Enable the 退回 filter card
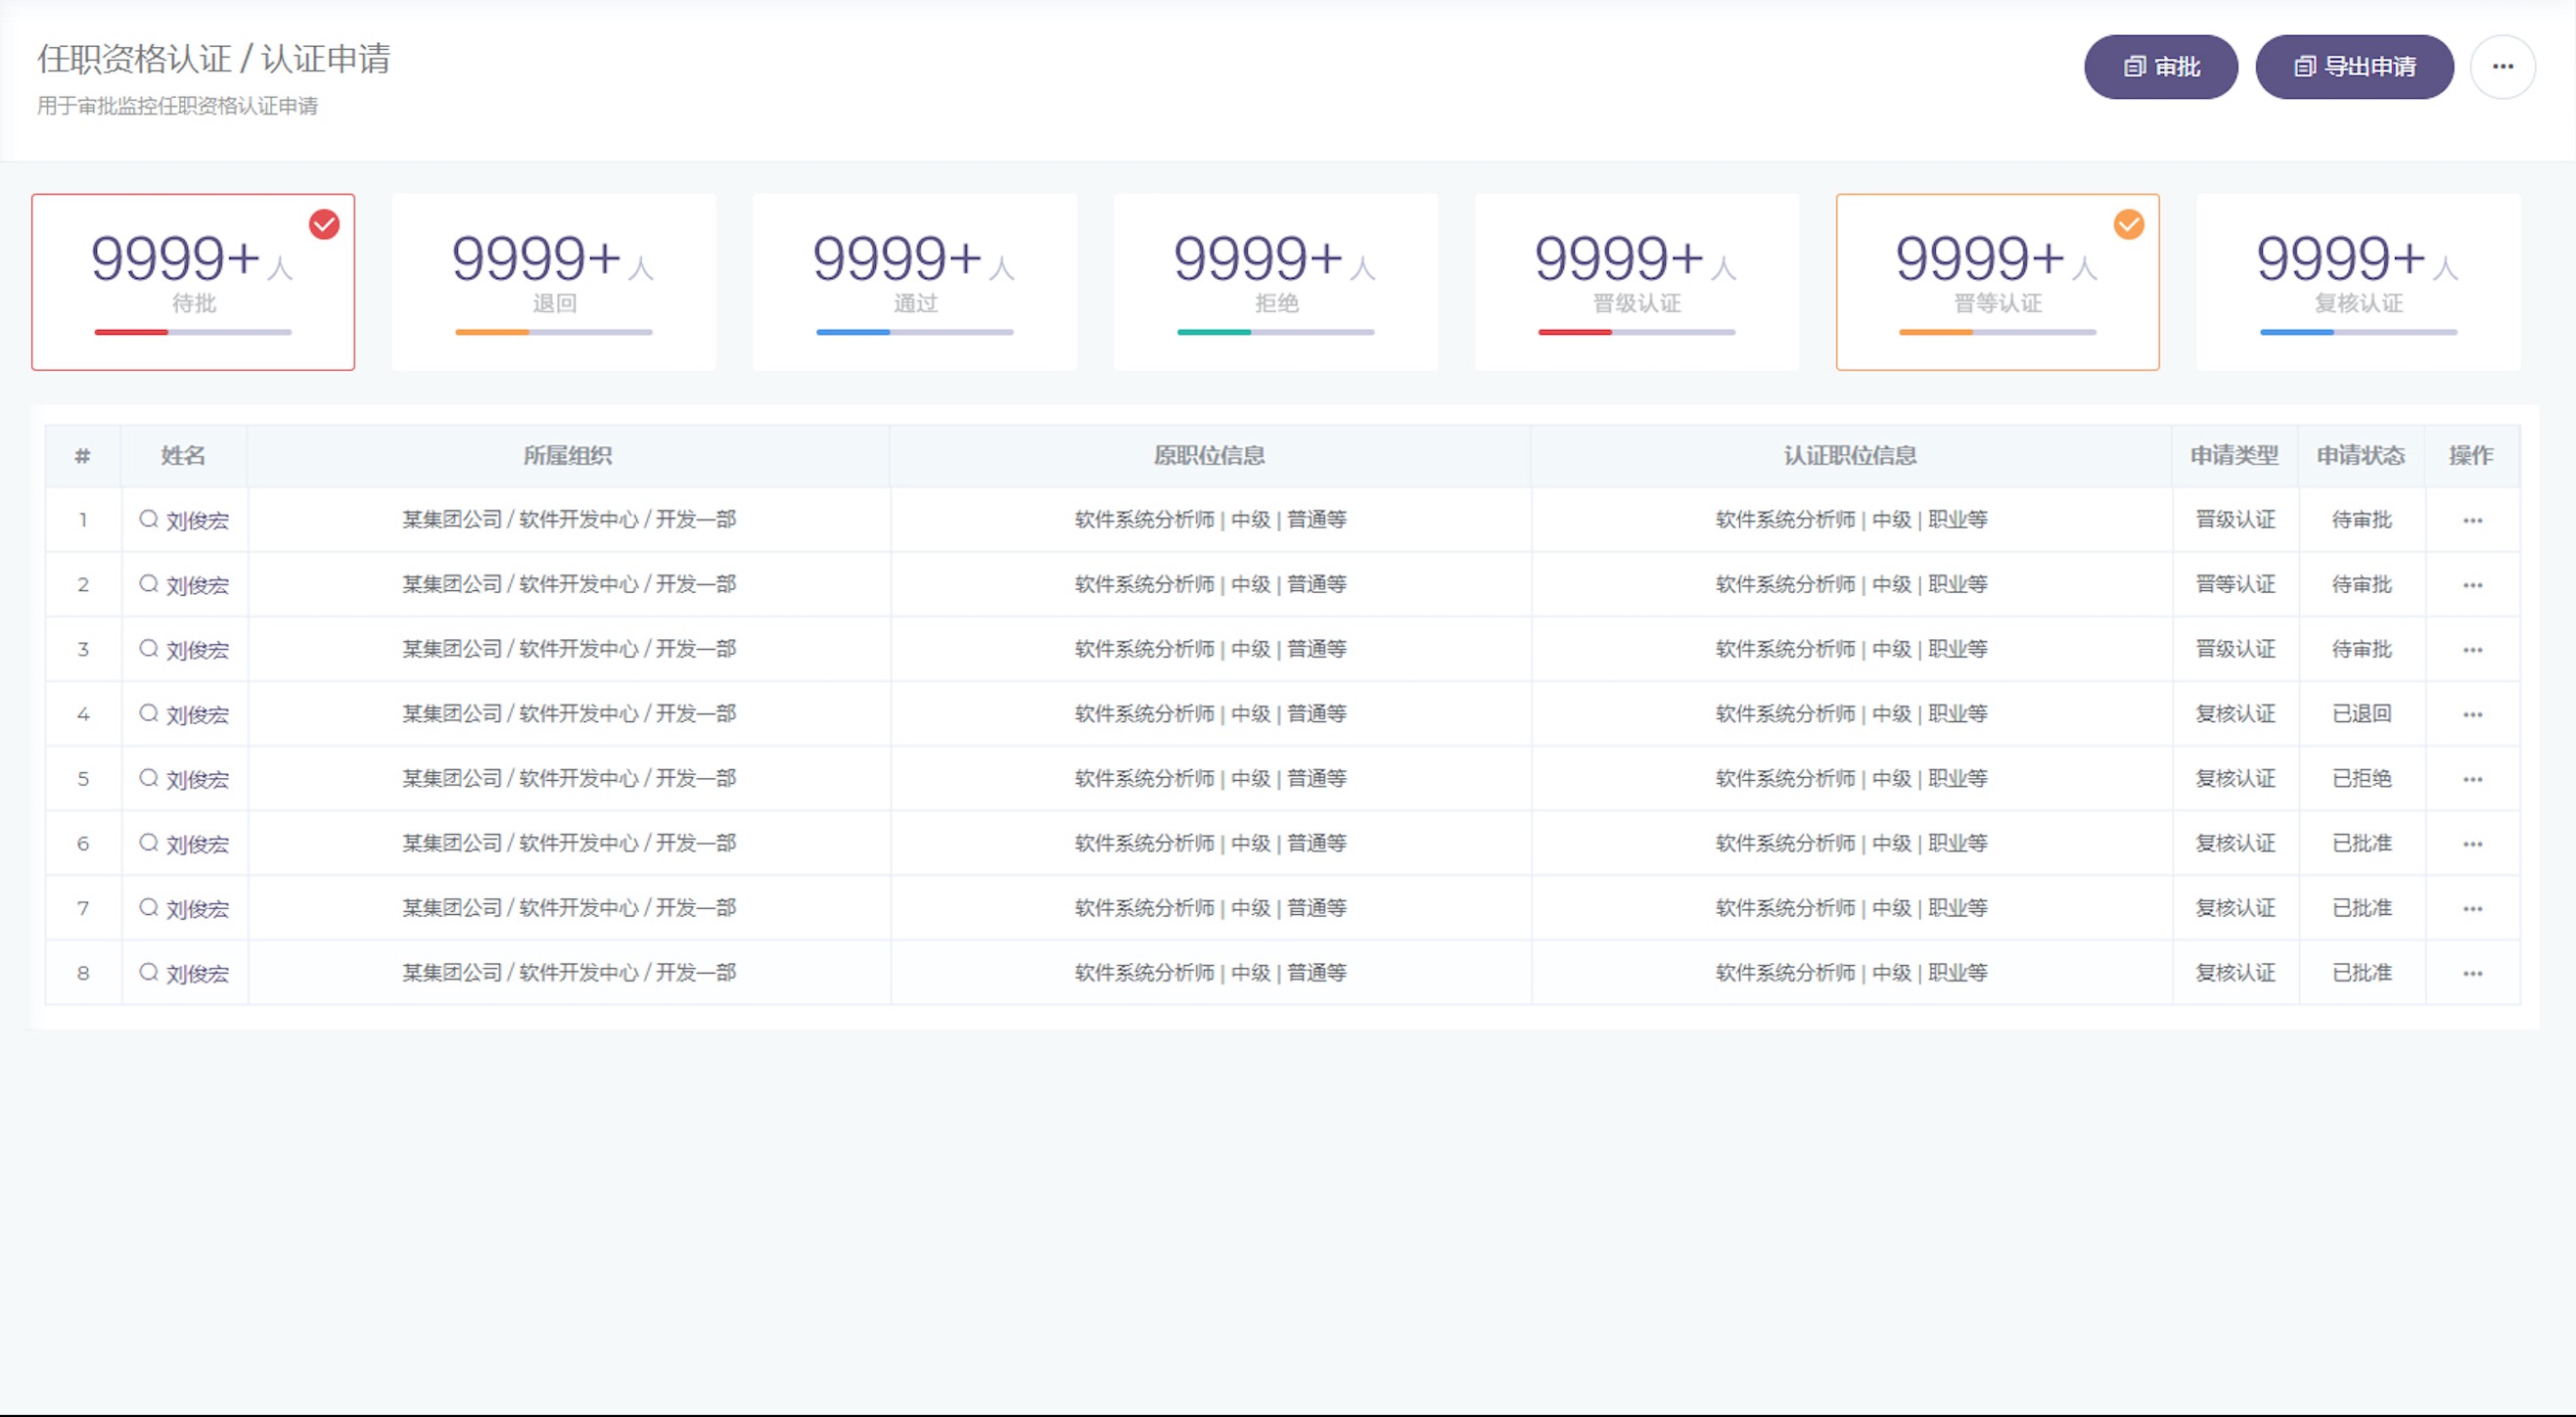Viewport: 2576px width, 1417px height. click(x=553, y=282)
